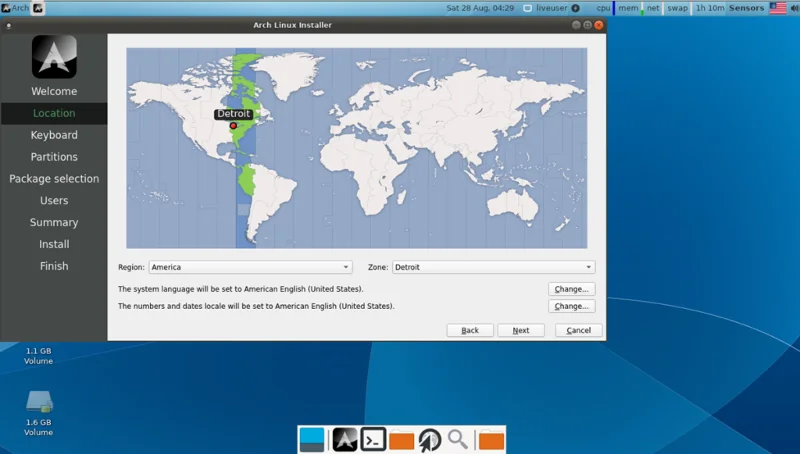Viewport: 800px width, 454px height.
Task: Launch the Arch installer from the dock
Action: coord(345,440)
